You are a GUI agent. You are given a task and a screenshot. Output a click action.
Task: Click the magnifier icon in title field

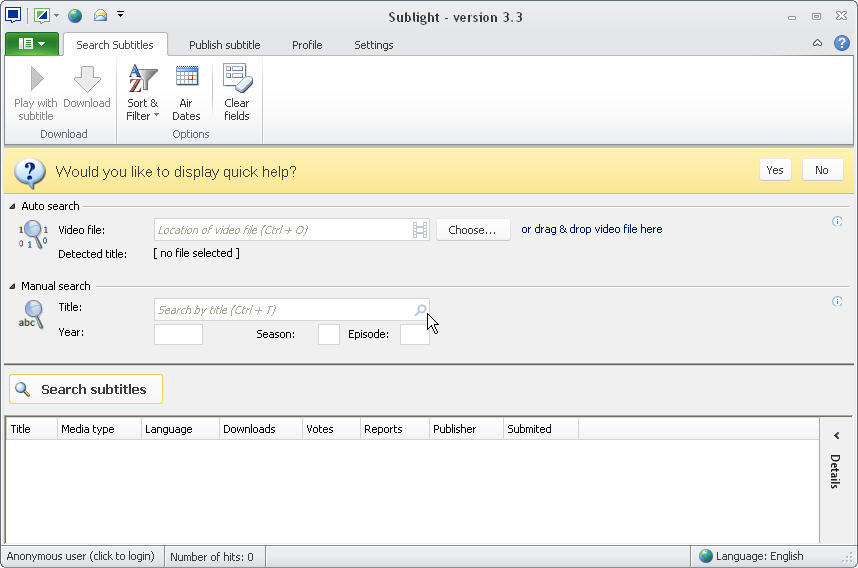pos(420,310)
